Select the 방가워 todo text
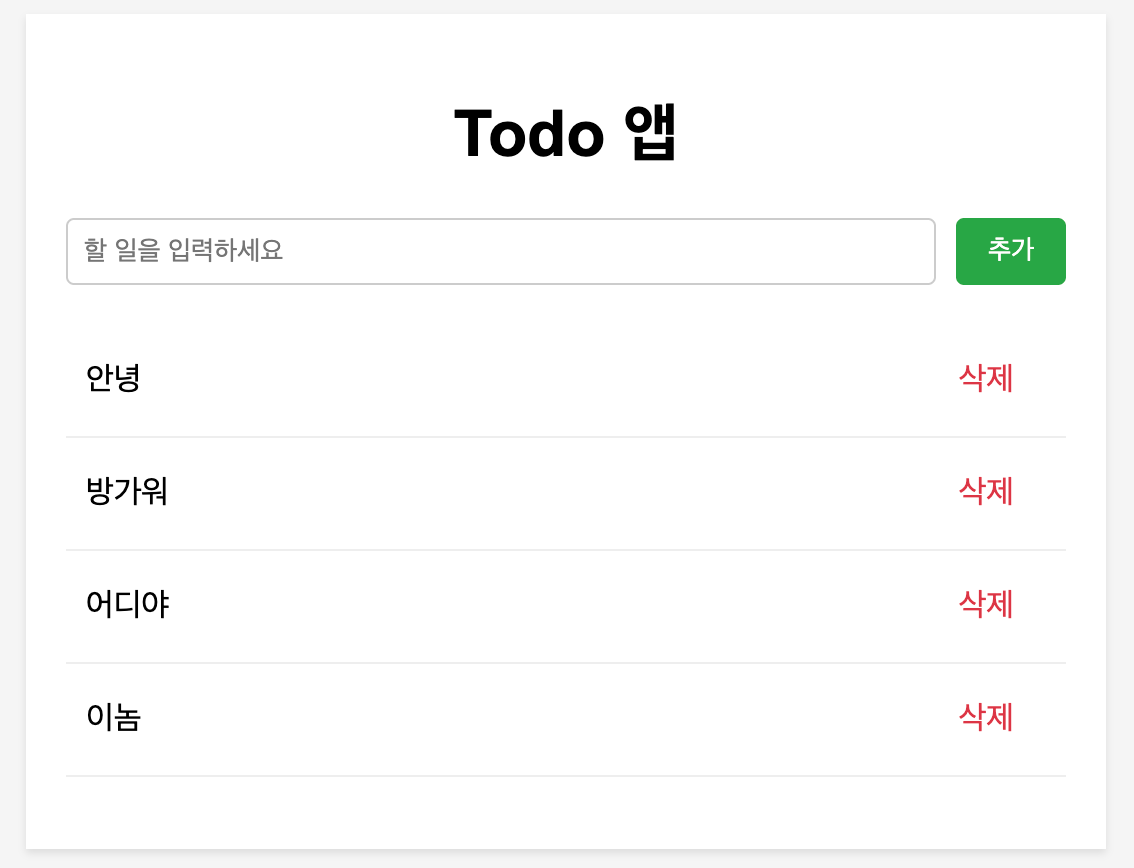1134x868 pixels. tap(127, 491)
